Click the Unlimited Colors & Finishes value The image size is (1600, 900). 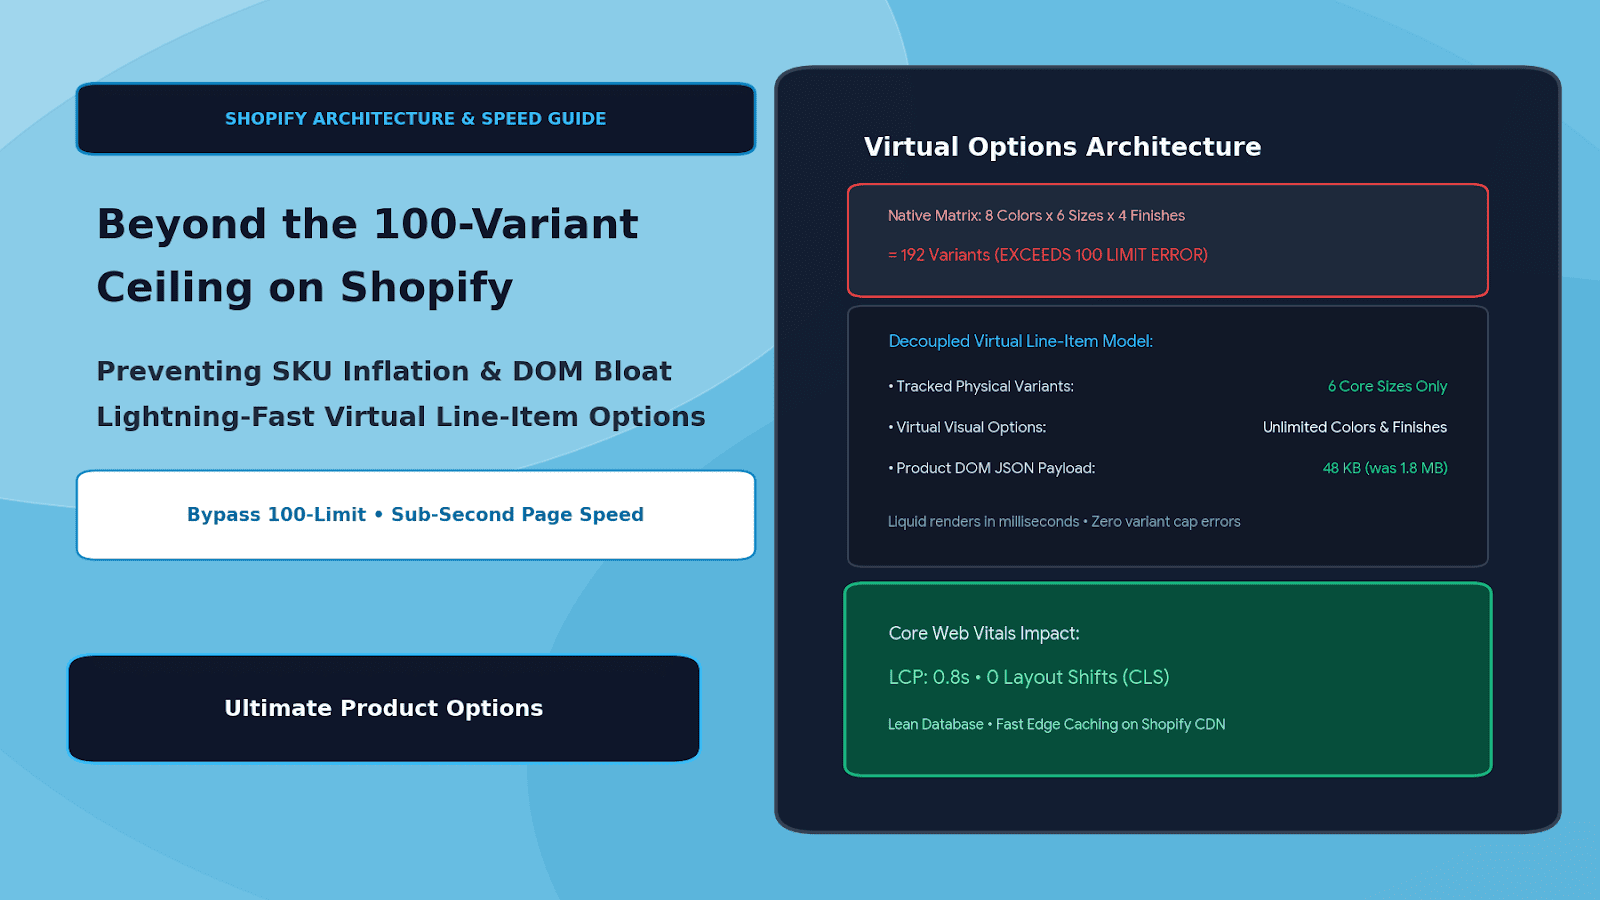click(x=1355, y=427)
